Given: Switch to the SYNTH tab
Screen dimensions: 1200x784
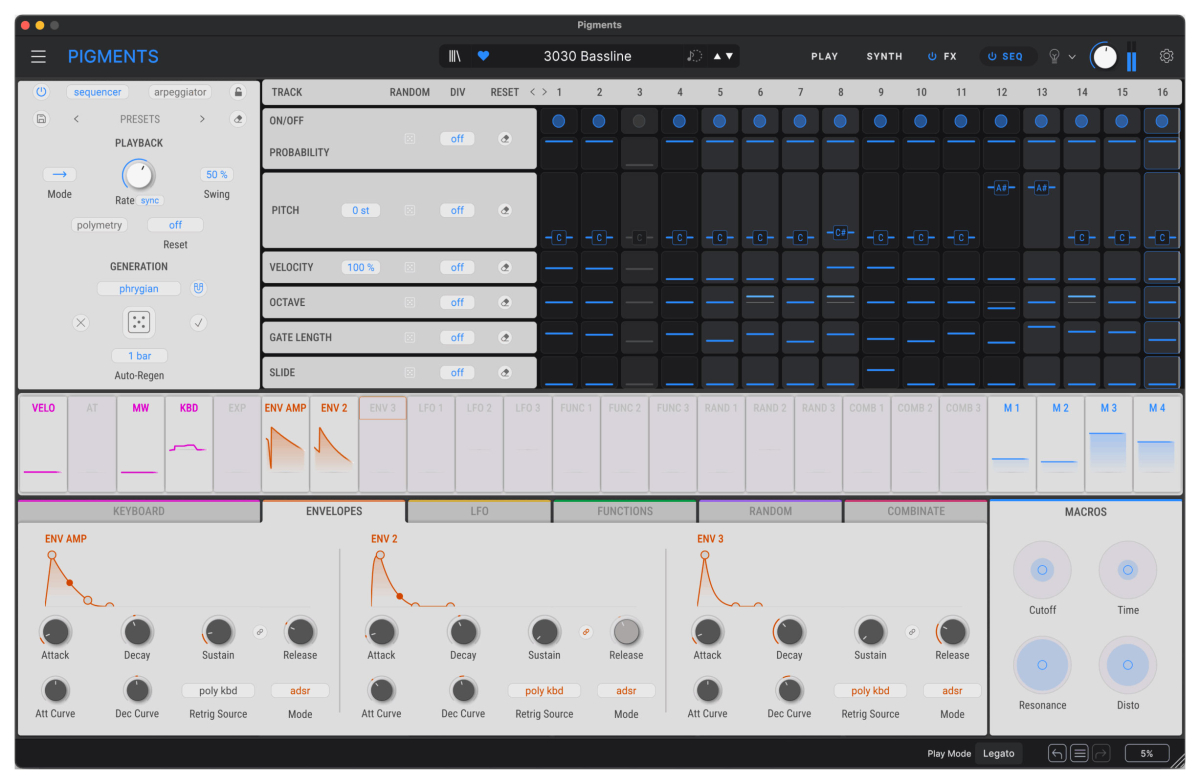Looking at the screenshot, I should [x=883, y=56].
